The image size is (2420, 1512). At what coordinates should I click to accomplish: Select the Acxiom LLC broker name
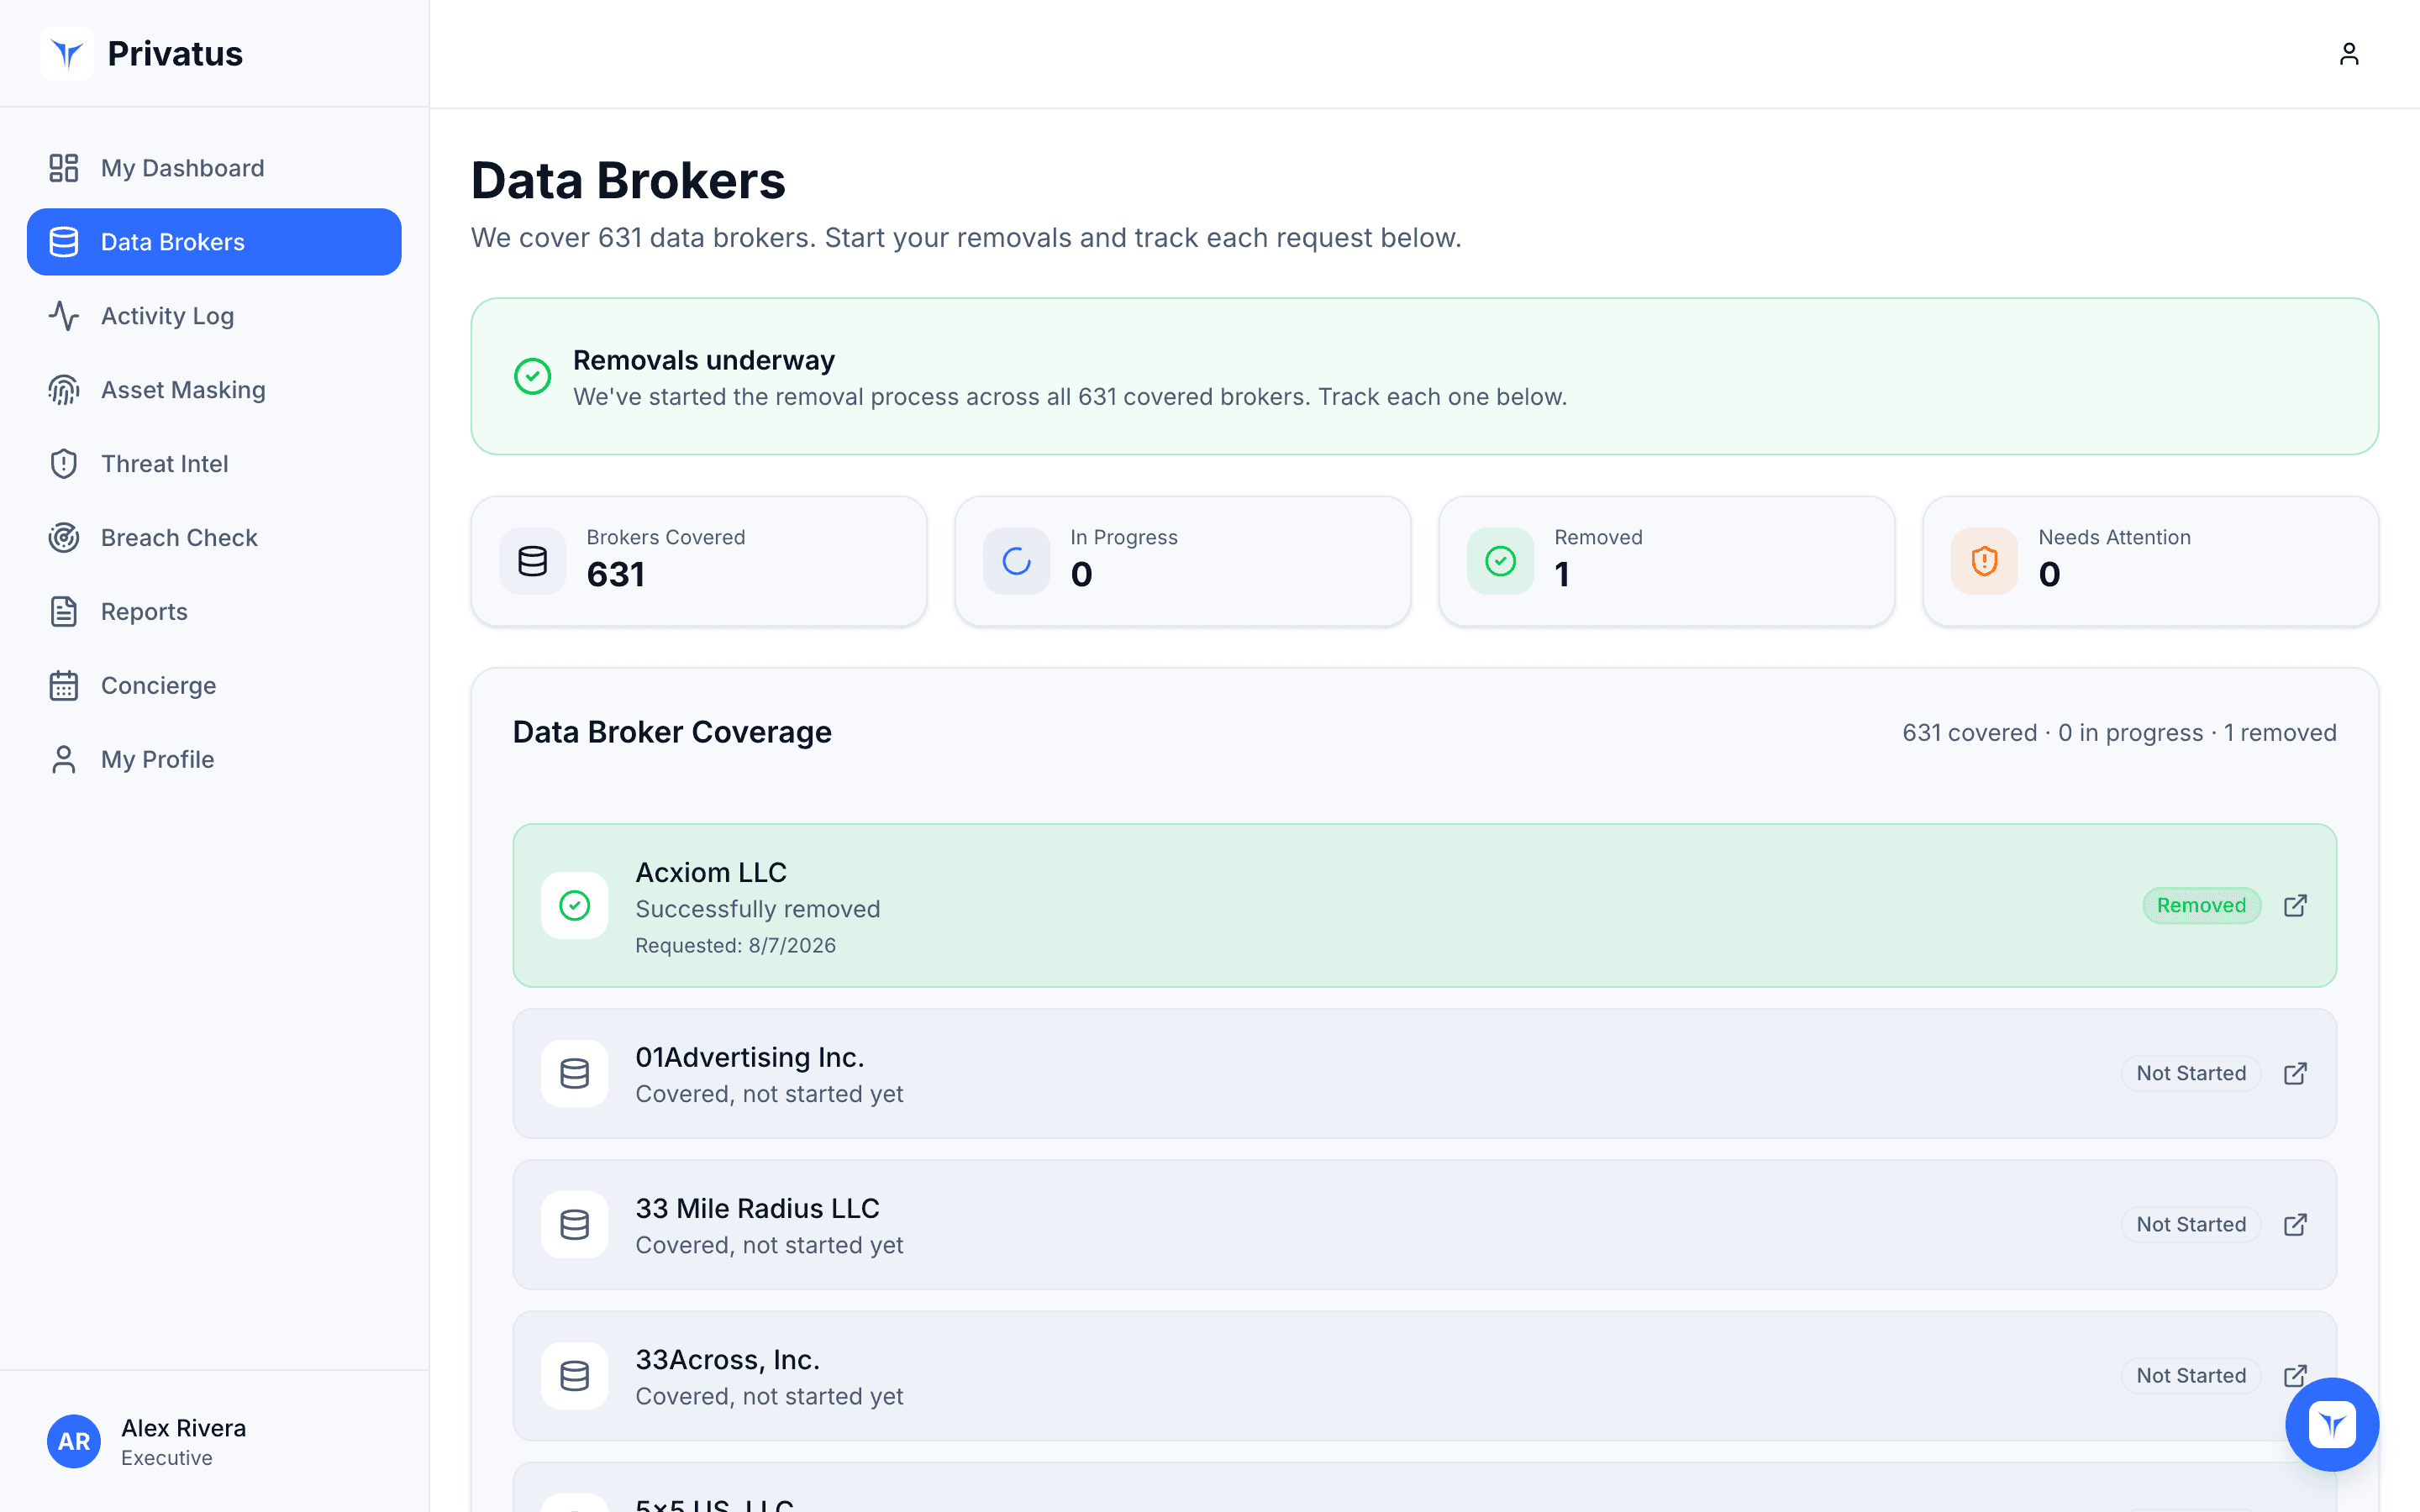[711, 873]
